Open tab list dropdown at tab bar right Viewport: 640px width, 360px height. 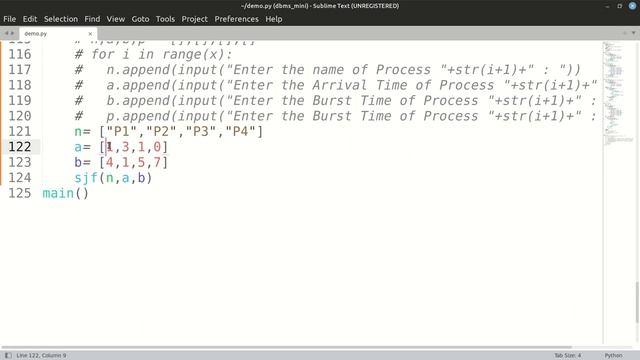click(x=633, y=33)
